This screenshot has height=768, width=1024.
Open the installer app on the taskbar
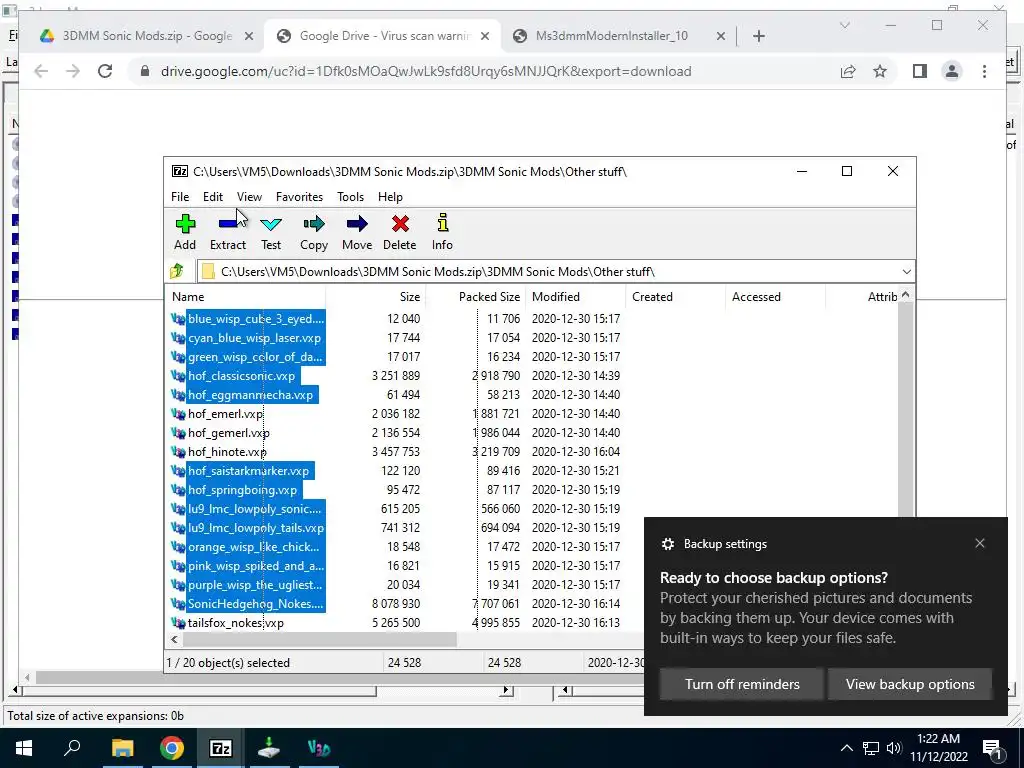click(x=269, y=748)
